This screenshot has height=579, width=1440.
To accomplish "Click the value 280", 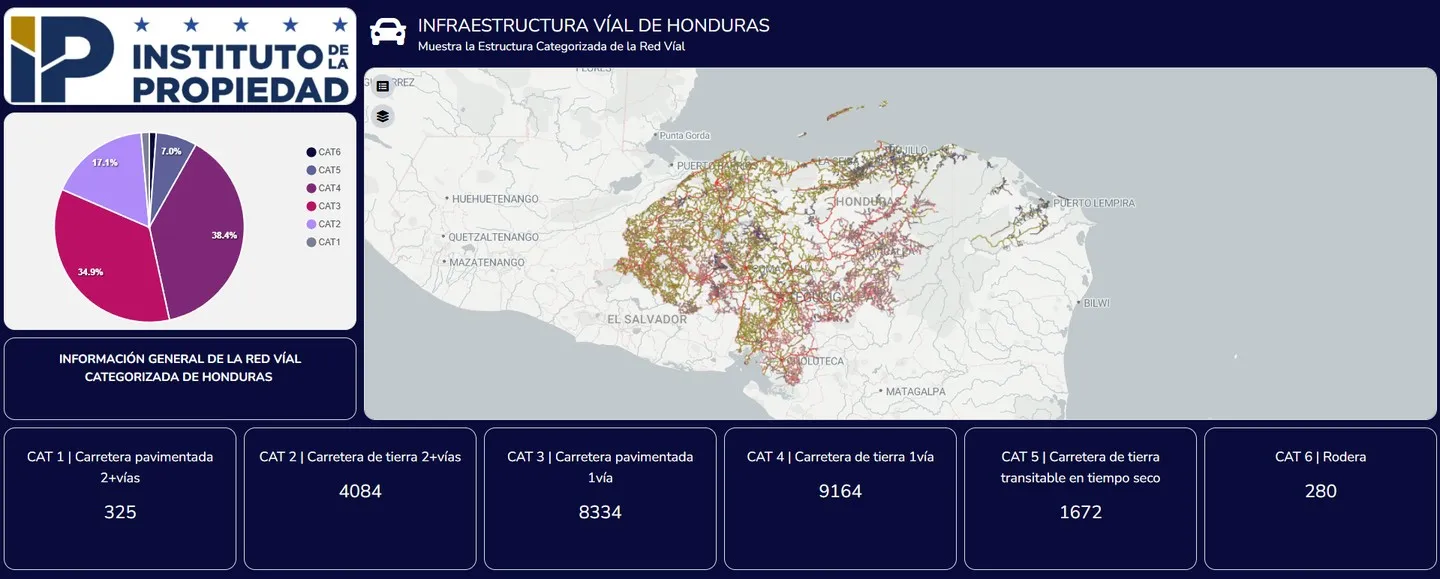I will click(x=1320, y=491).
